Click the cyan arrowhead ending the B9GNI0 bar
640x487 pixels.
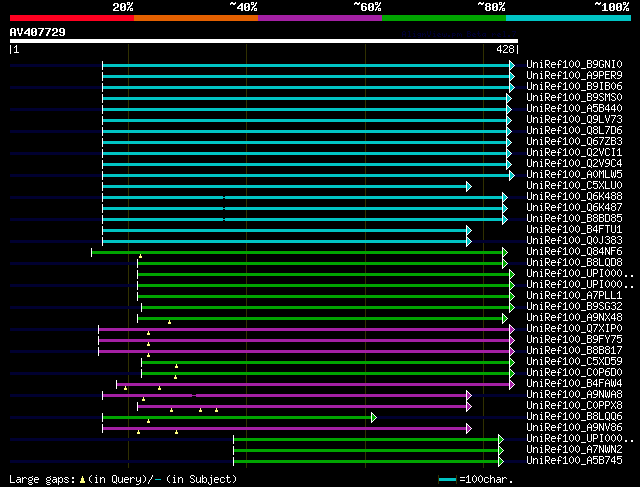point(512,65)
